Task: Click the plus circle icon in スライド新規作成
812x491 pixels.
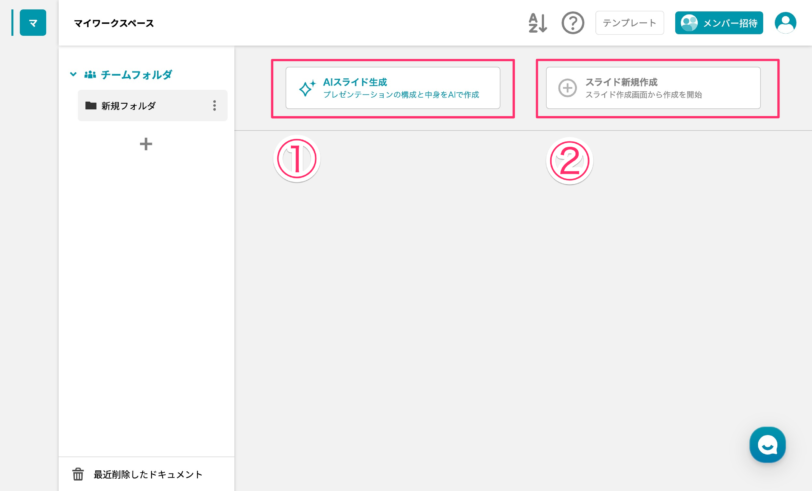Action: (567, 88)
